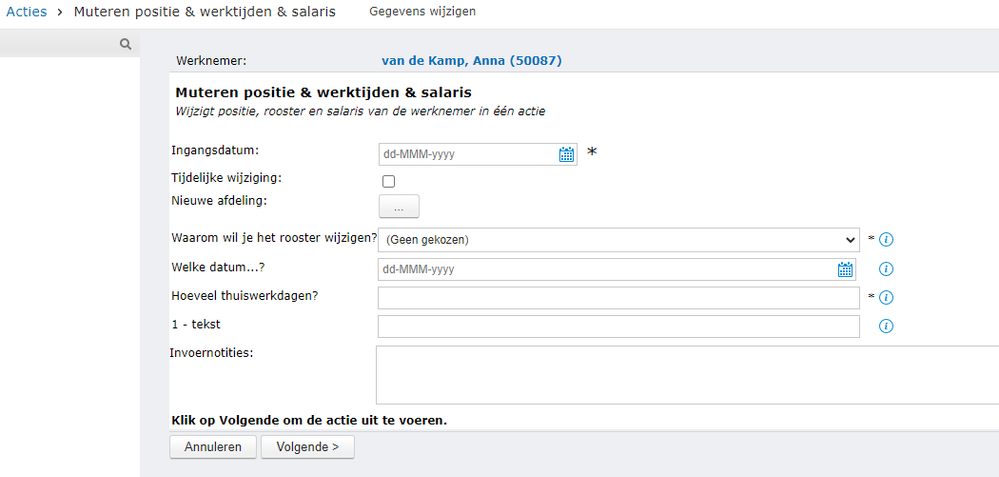Image resolution: width=999 pixels, height=477 pixels.
Task: Show info icon for 1 - tekst field
Action: [x=885, y=326]
